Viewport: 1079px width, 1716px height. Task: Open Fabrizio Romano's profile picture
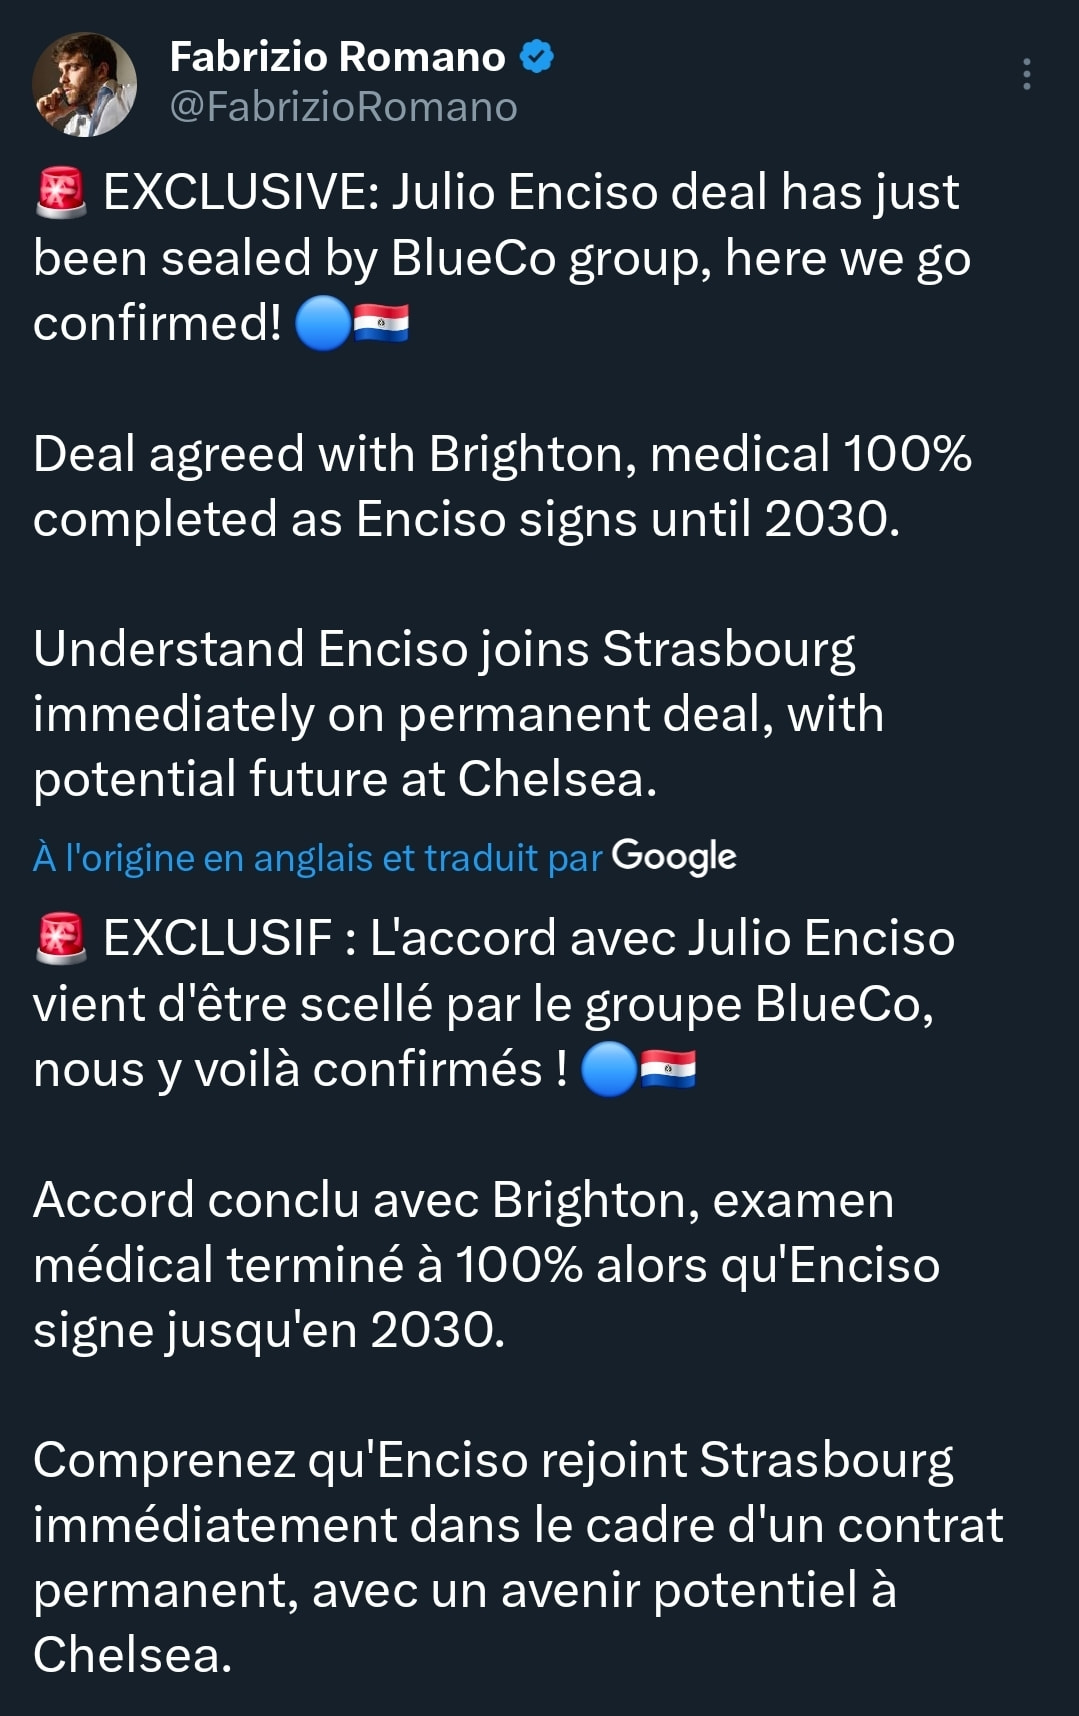84,84
